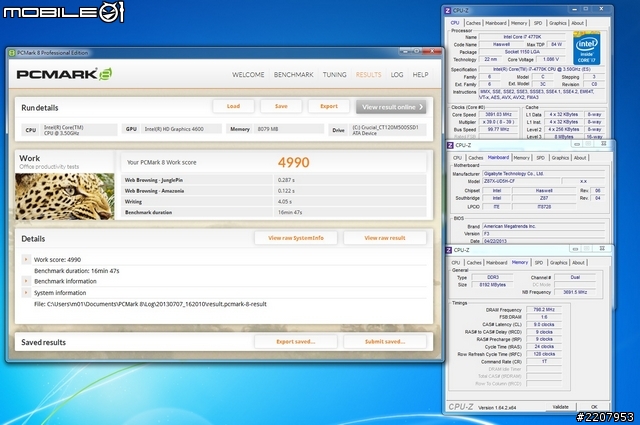The height and width of the screenshot is (425, 640).
Task: Click the Z87X-UD5H-CF model field
Action: click(520, 181)
